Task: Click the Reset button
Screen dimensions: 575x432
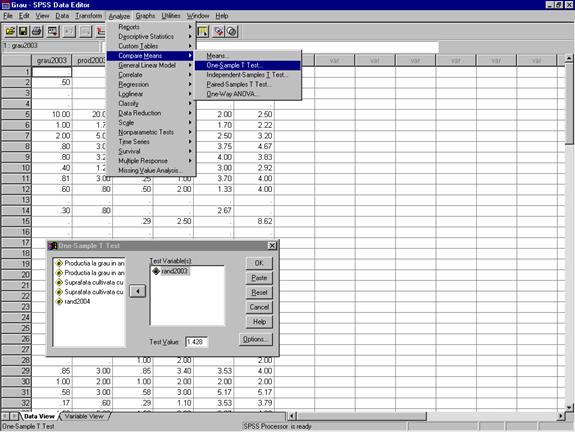Action: click(259, 292)
